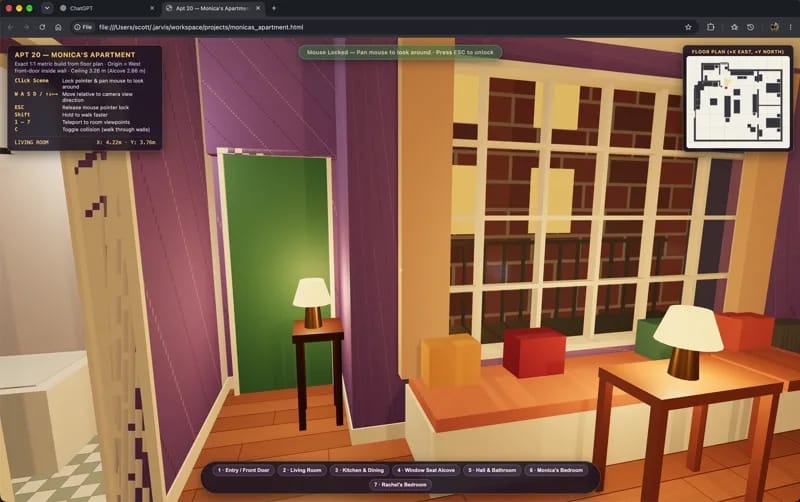
Task: Jump to 3 · Kitchen & Dining
Action: click(359, 470)
